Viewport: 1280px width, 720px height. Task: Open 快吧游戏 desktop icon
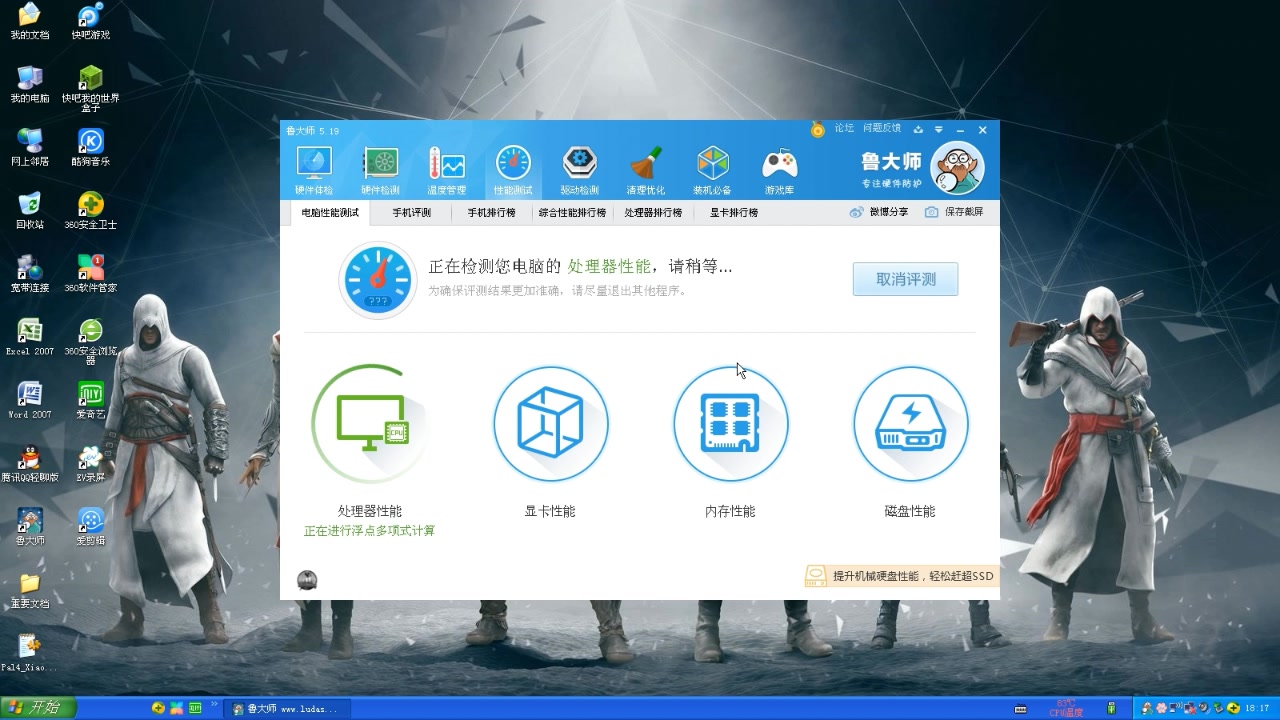click(91, 21)
